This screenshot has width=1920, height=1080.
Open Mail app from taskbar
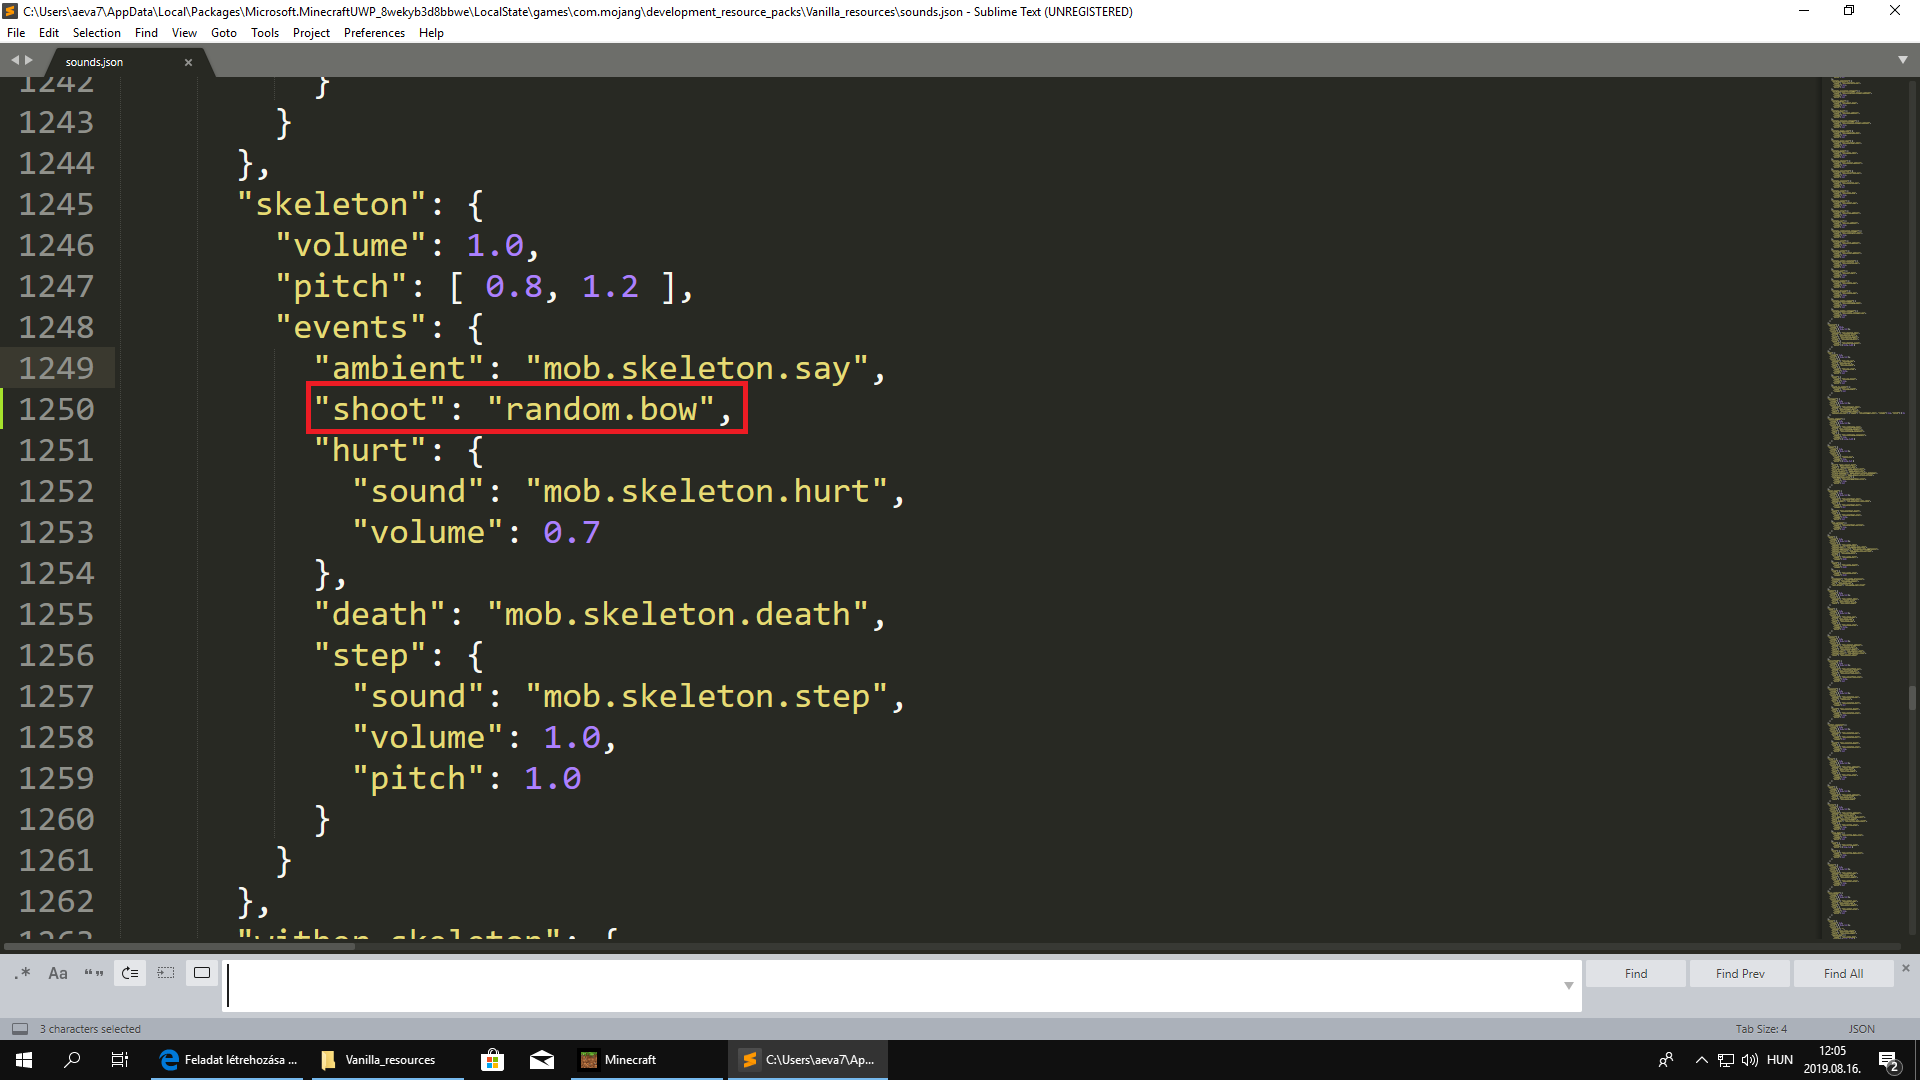coord(542,1060)
